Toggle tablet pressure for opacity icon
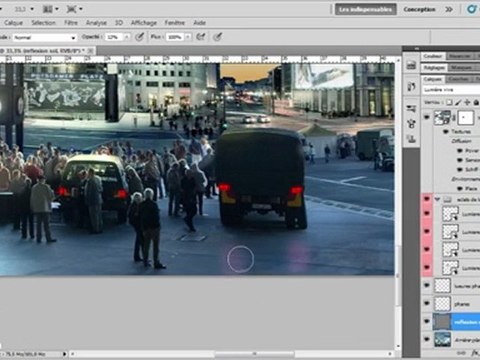480x360 pixels. click(139, 37)
